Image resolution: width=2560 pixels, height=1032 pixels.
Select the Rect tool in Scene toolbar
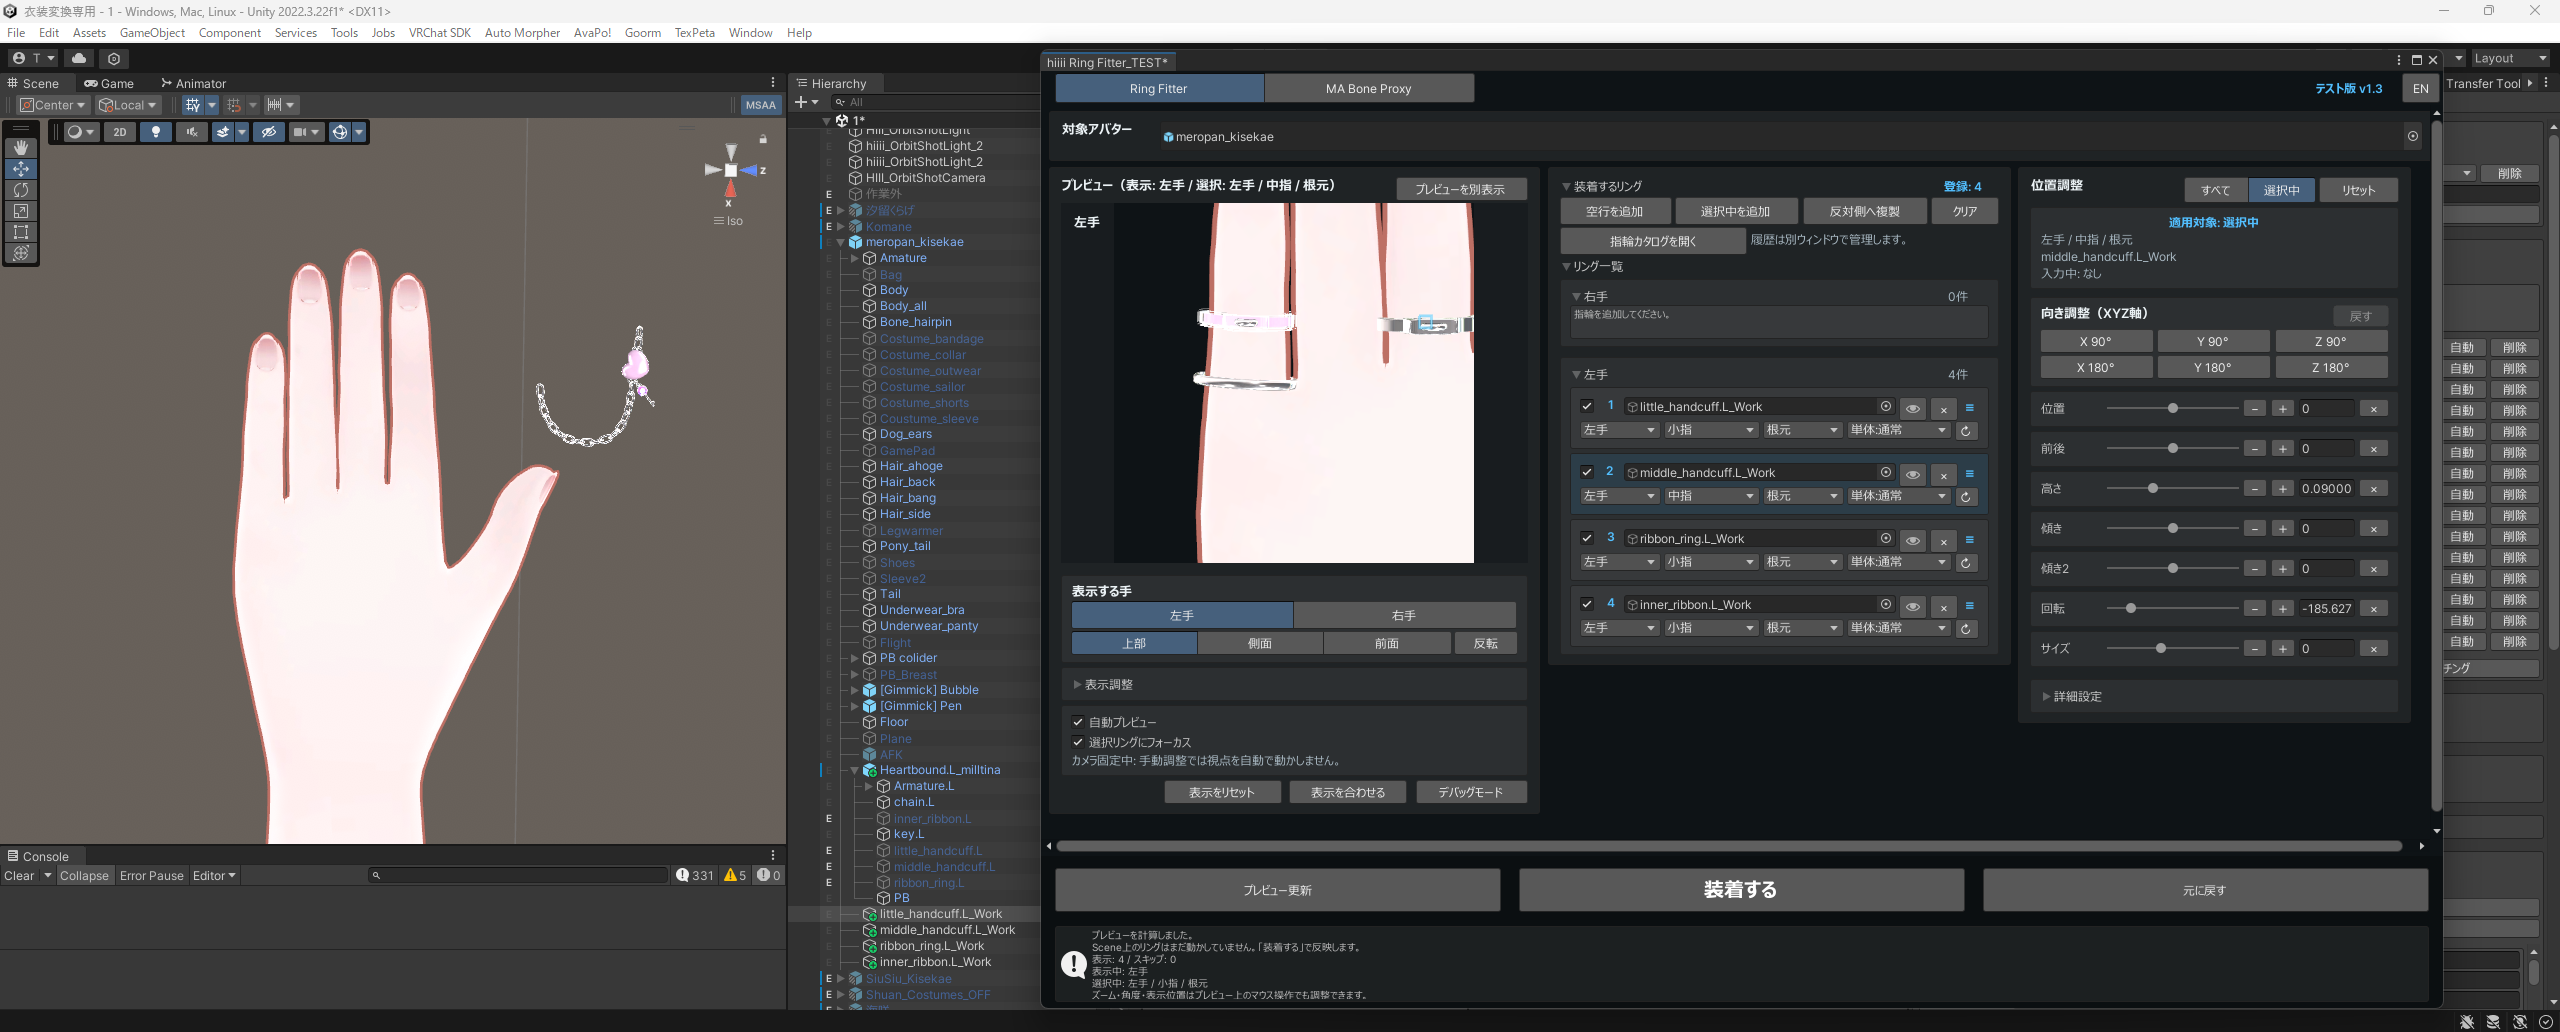point(21,231)
